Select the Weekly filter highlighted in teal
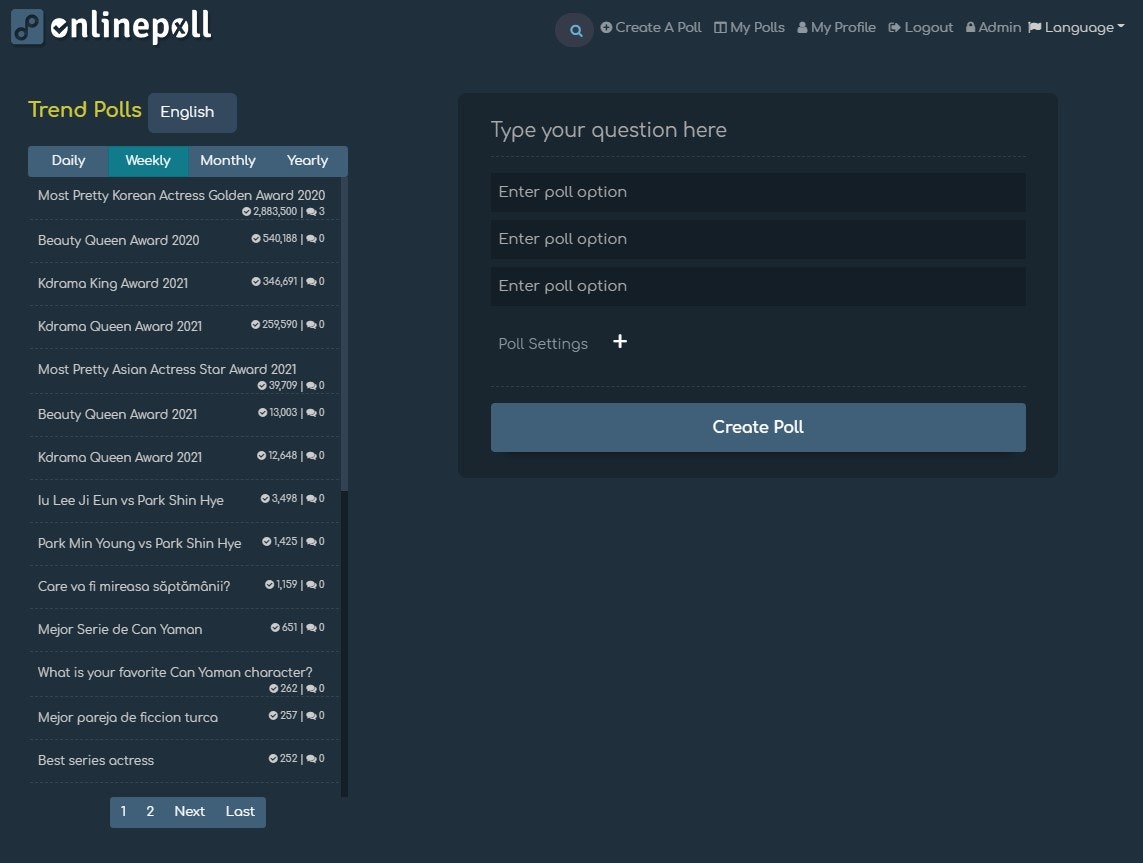The width and height of the screenshot is (1143, 863). (147, 160)
